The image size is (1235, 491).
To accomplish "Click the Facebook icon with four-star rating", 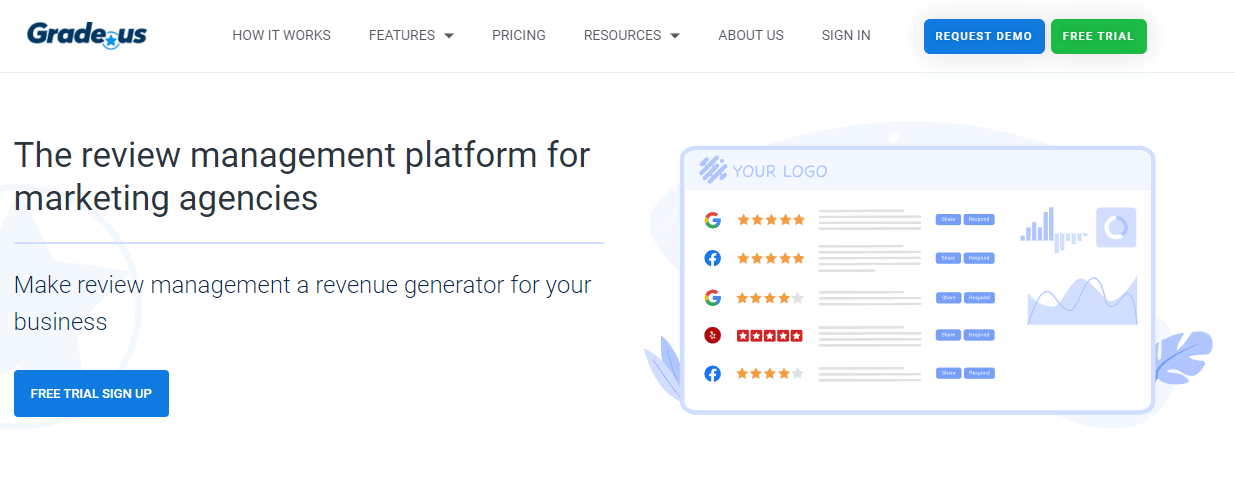I will click(x=712, y=373).
